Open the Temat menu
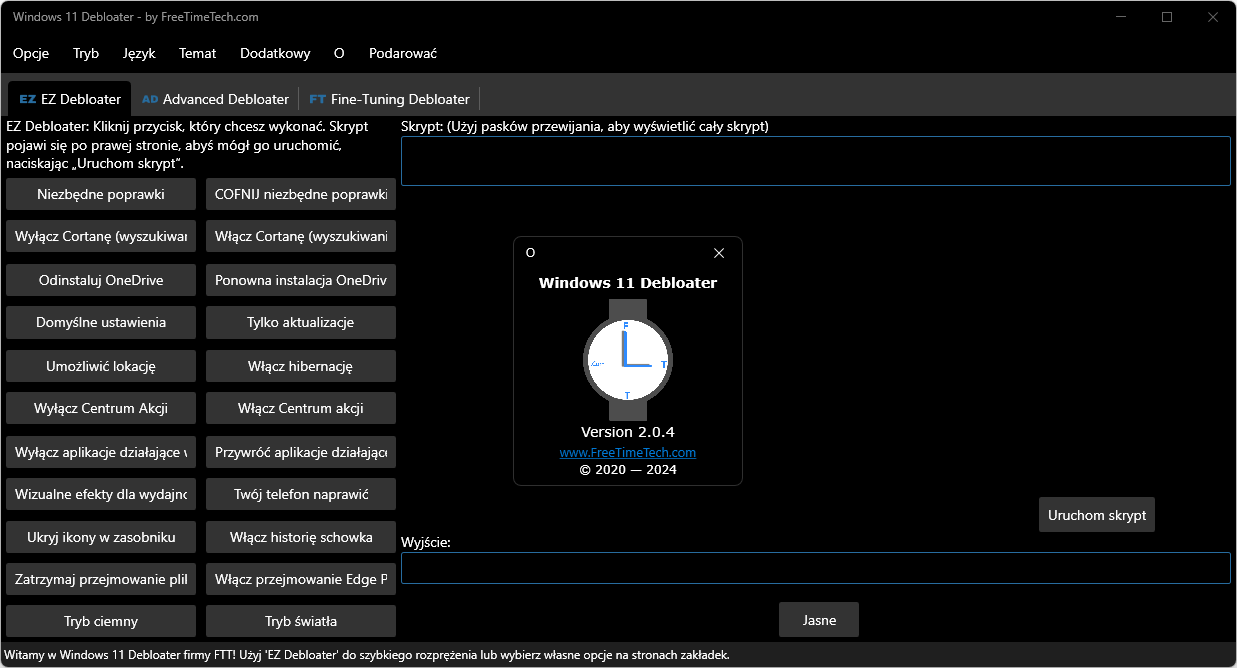Screen dimensions: 1237x668 (x=197, y=53)
